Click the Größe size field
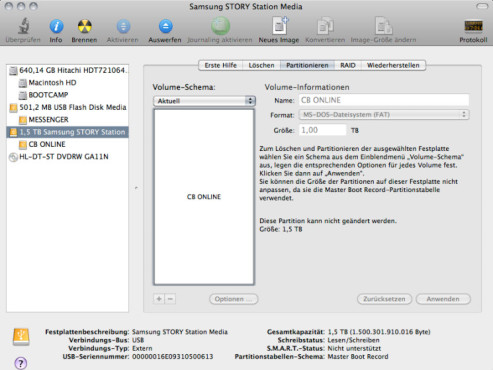Image resolution: width=493 pixels, height=370 pixels. (x=323, y=130)
